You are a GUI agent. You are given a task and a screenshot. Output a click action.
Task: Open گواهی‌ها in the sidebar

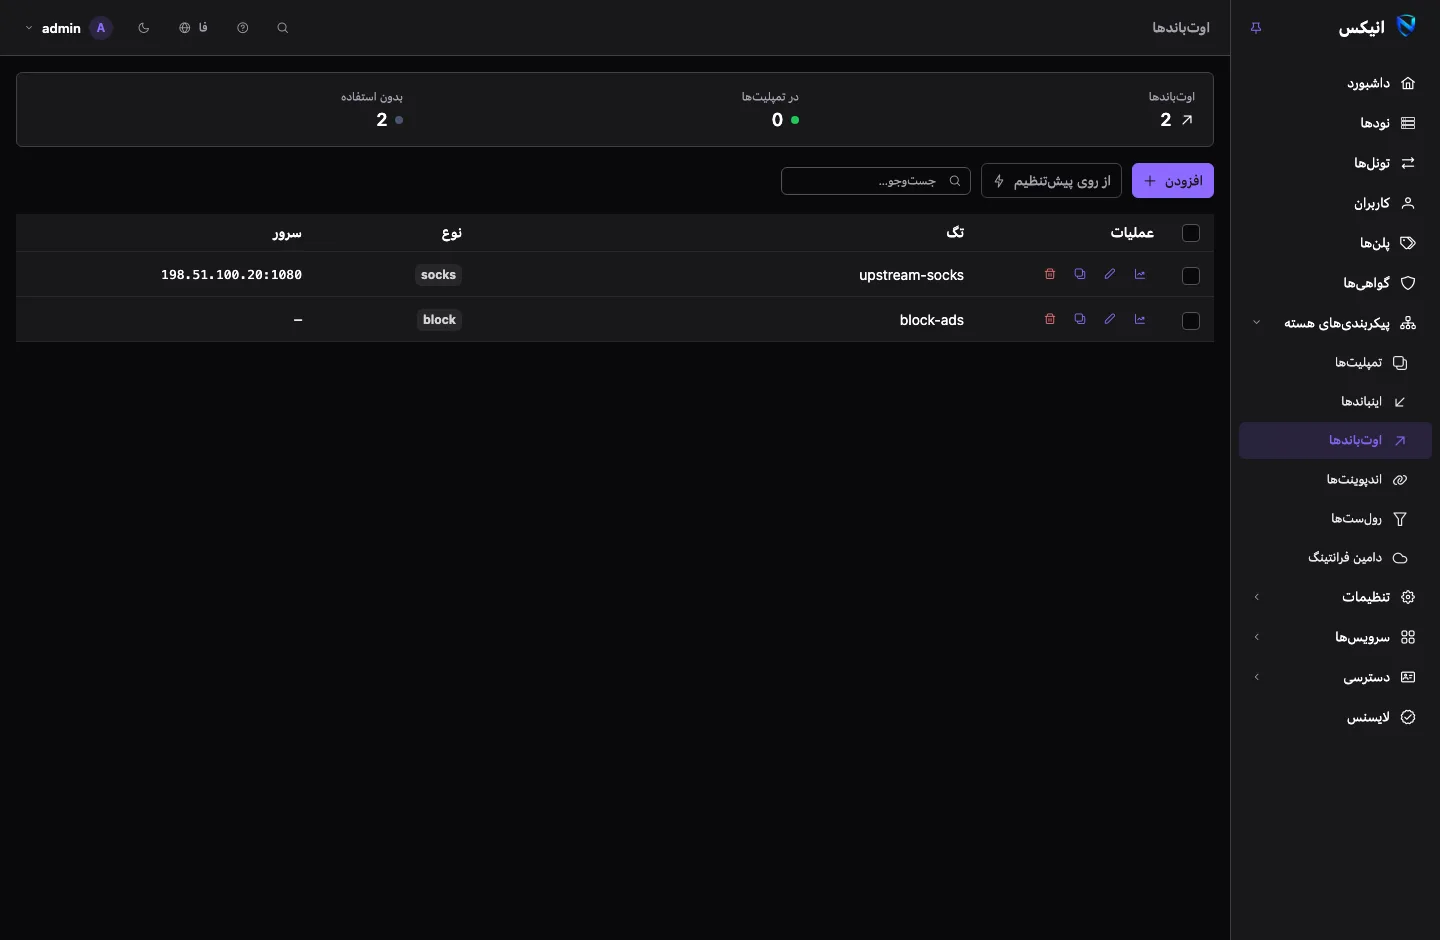click(x=1336, y=283)
